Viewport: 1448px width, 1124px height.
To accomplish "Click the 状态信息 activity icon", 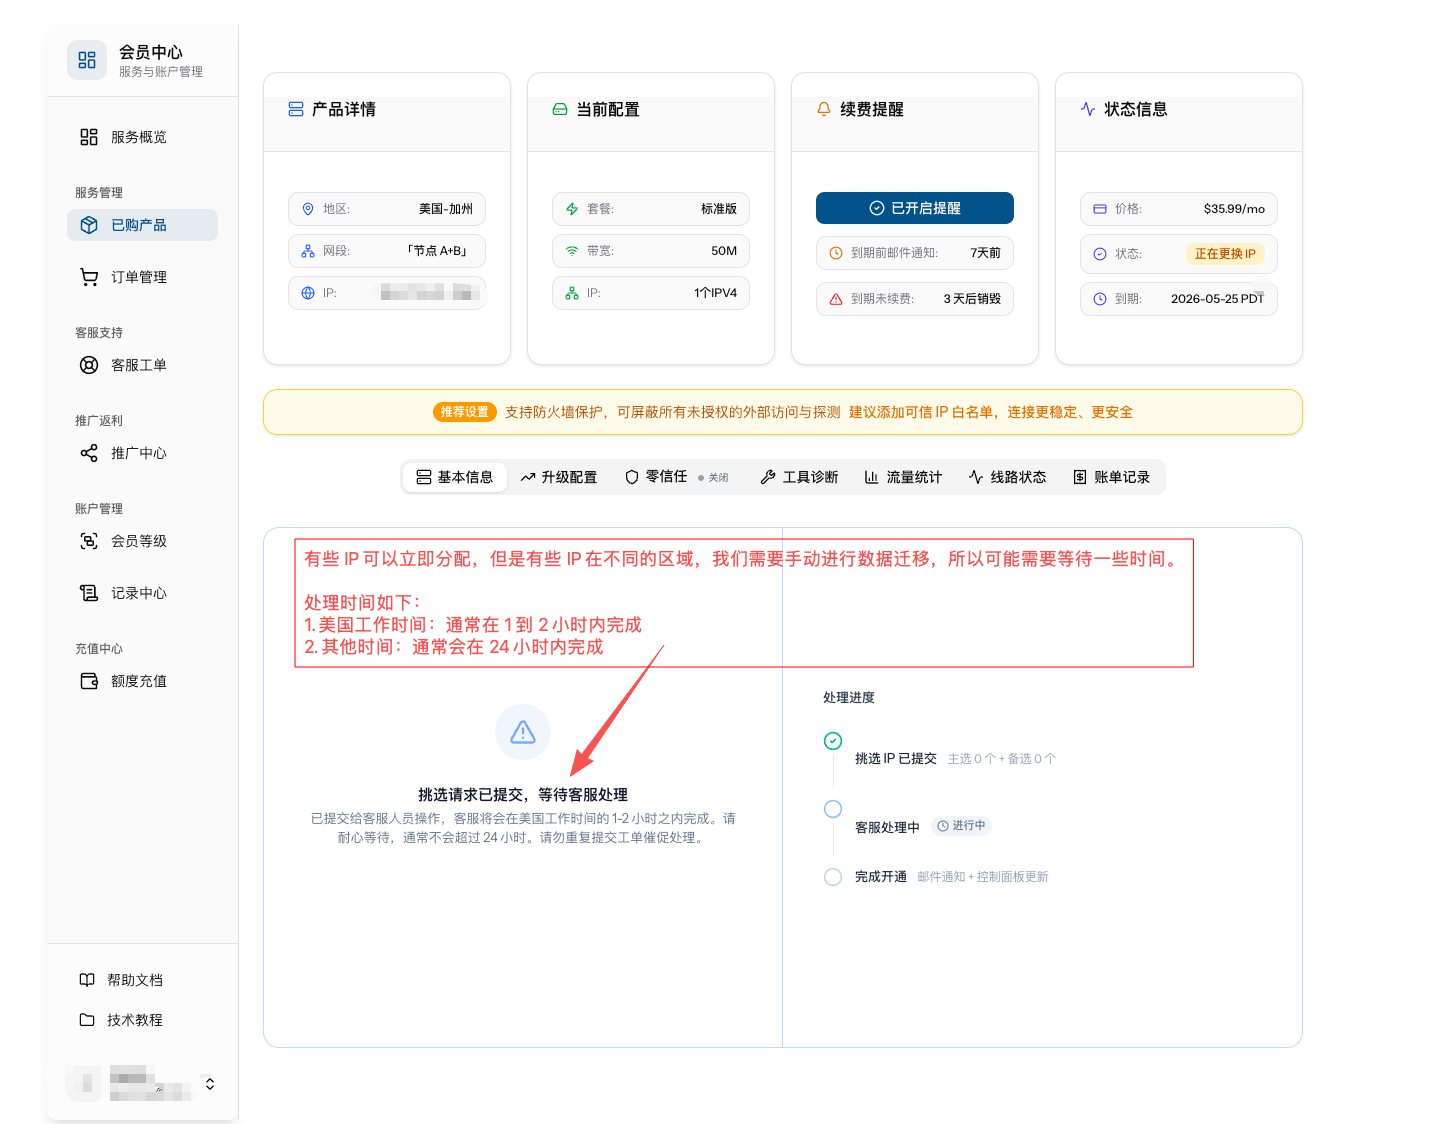I will 1088,109.
